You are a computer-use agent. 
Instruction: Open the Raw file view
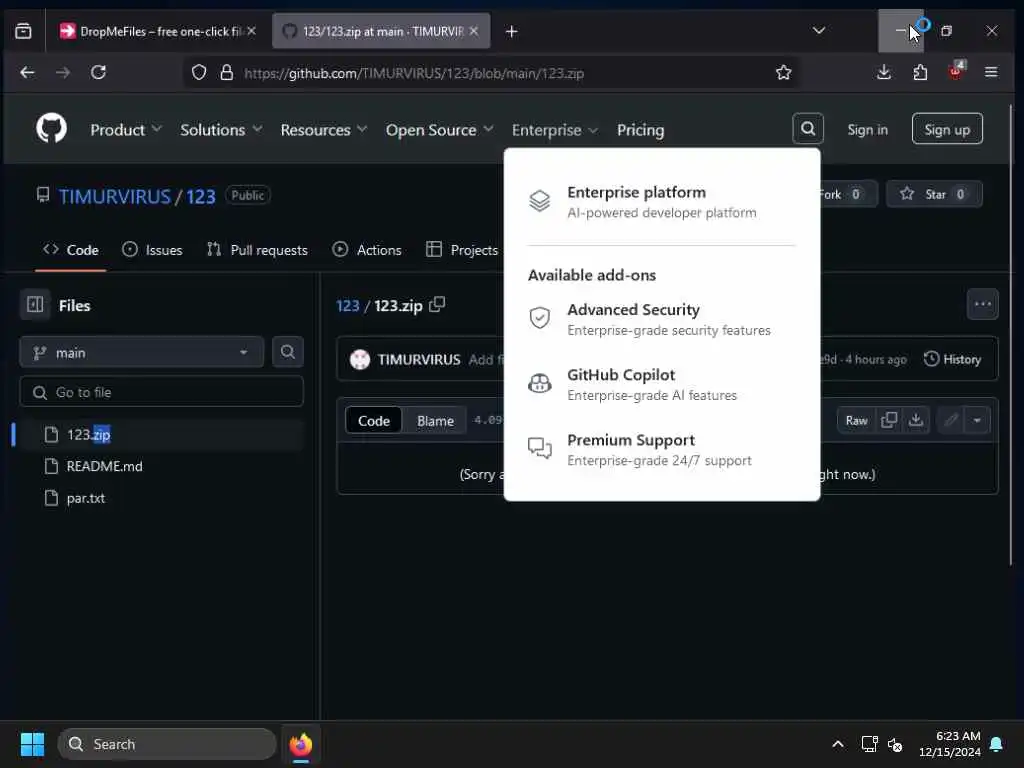click(x=856, y=420)
